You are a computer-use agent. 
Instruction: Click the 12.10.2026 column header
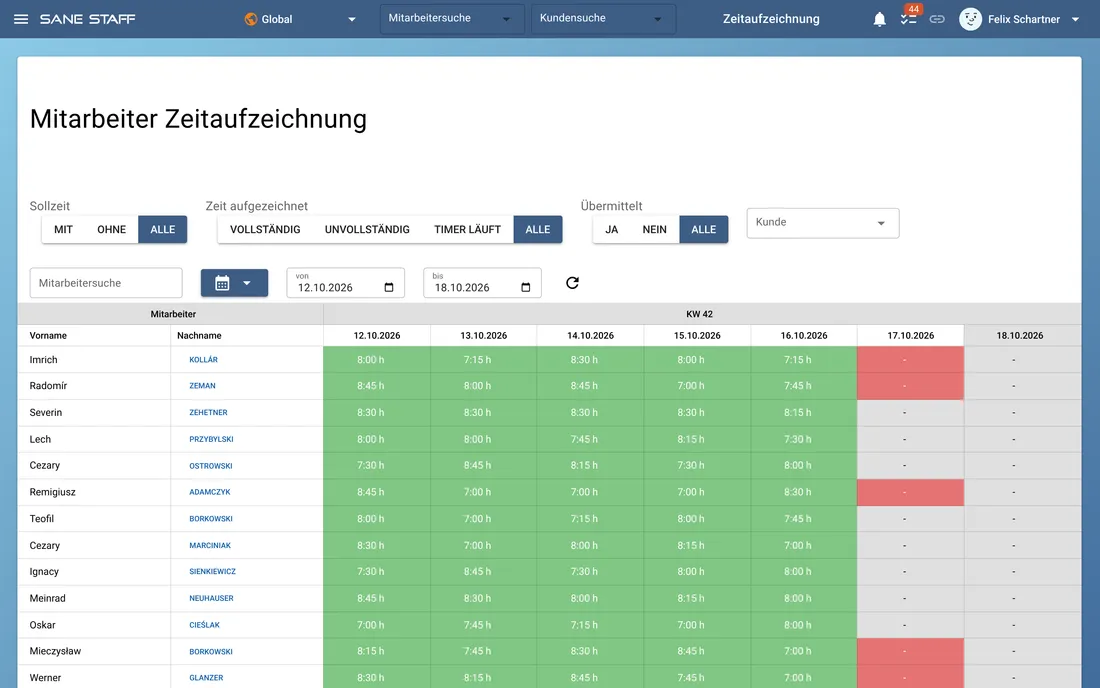pos(377,336)
